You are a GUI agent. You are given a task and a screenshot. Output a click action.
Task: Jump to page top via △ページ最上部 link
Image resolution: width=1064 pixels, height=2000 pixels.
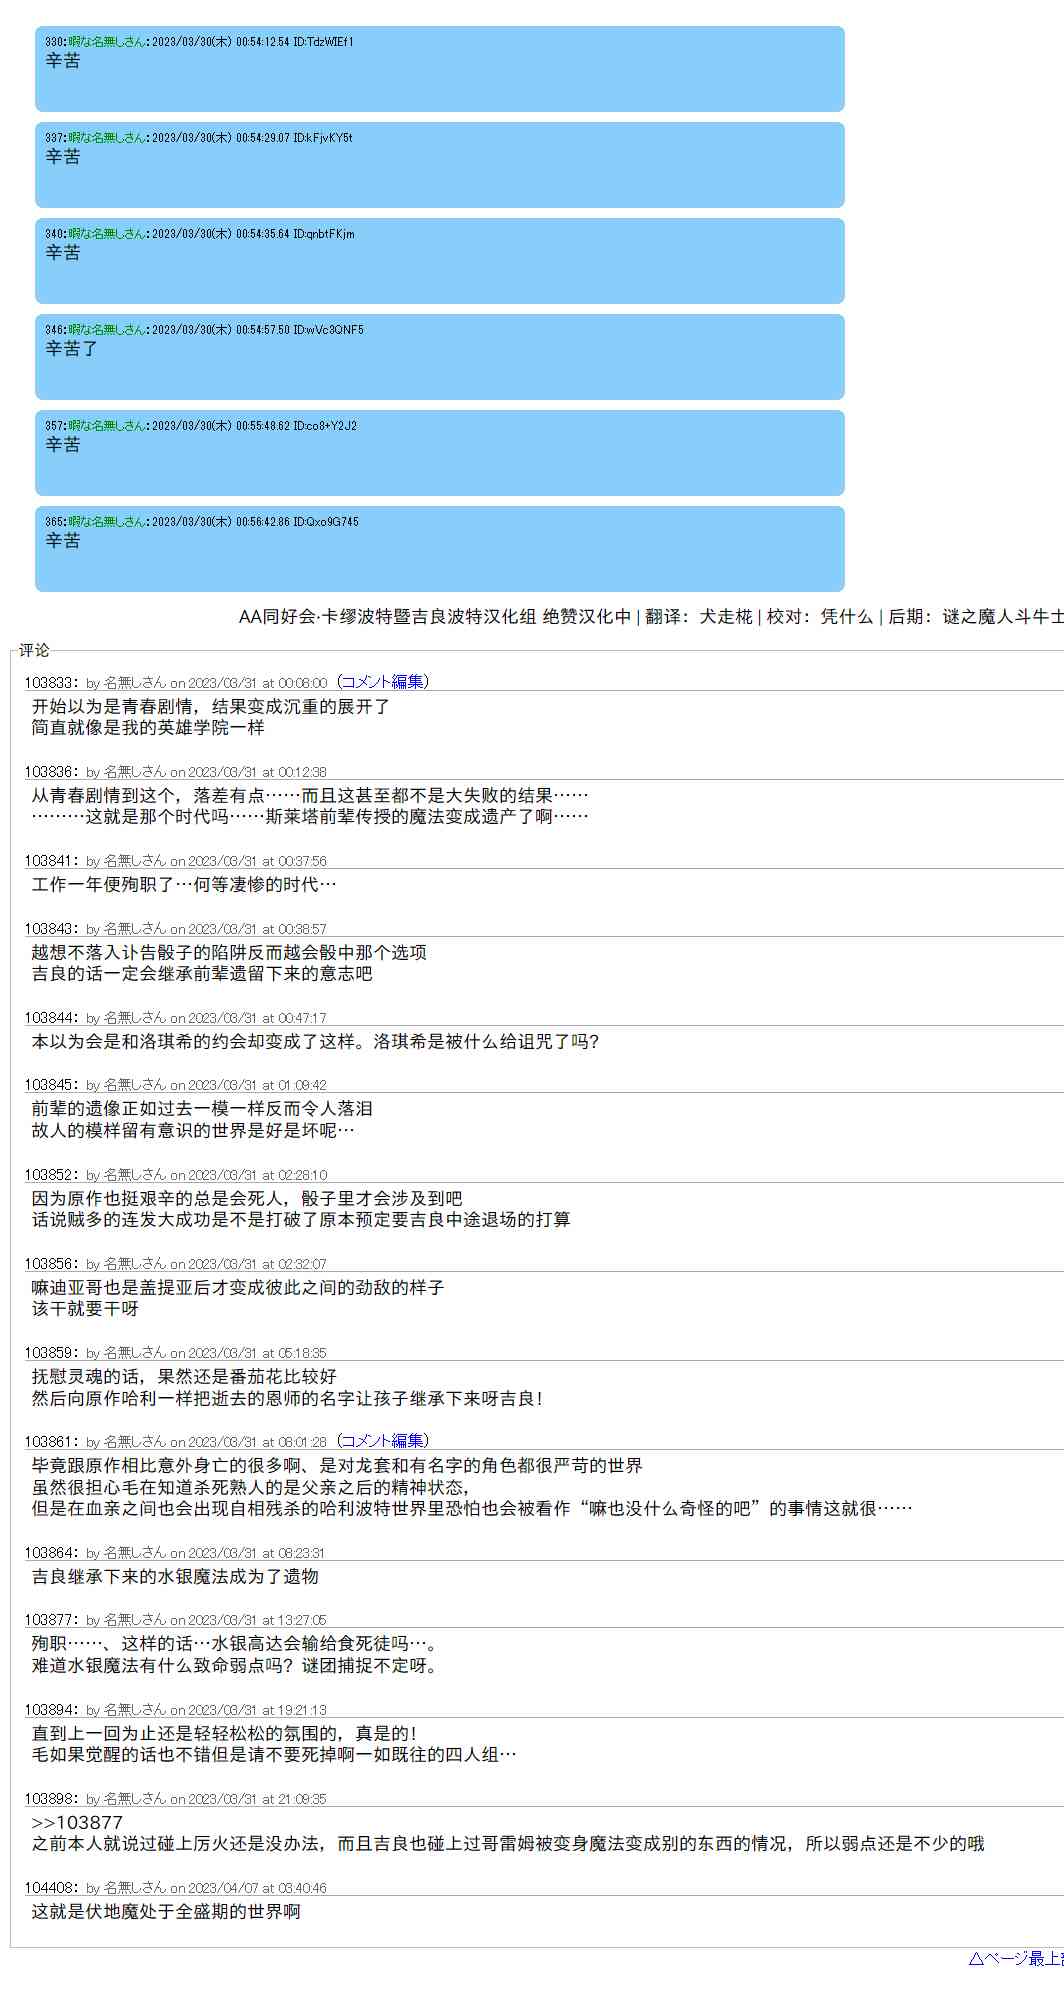(1016, 1959)
